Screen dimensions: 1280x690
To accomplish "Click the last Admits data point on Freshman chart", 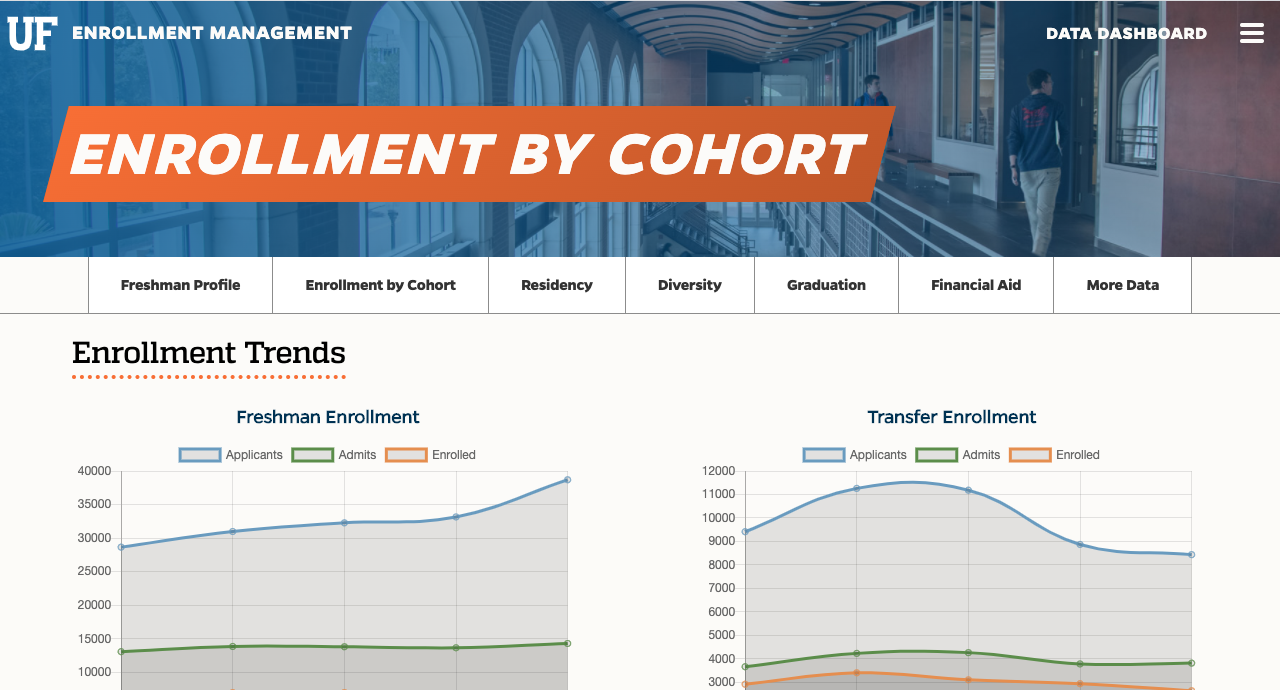I will pyautogui.click(x=567, y=643).
